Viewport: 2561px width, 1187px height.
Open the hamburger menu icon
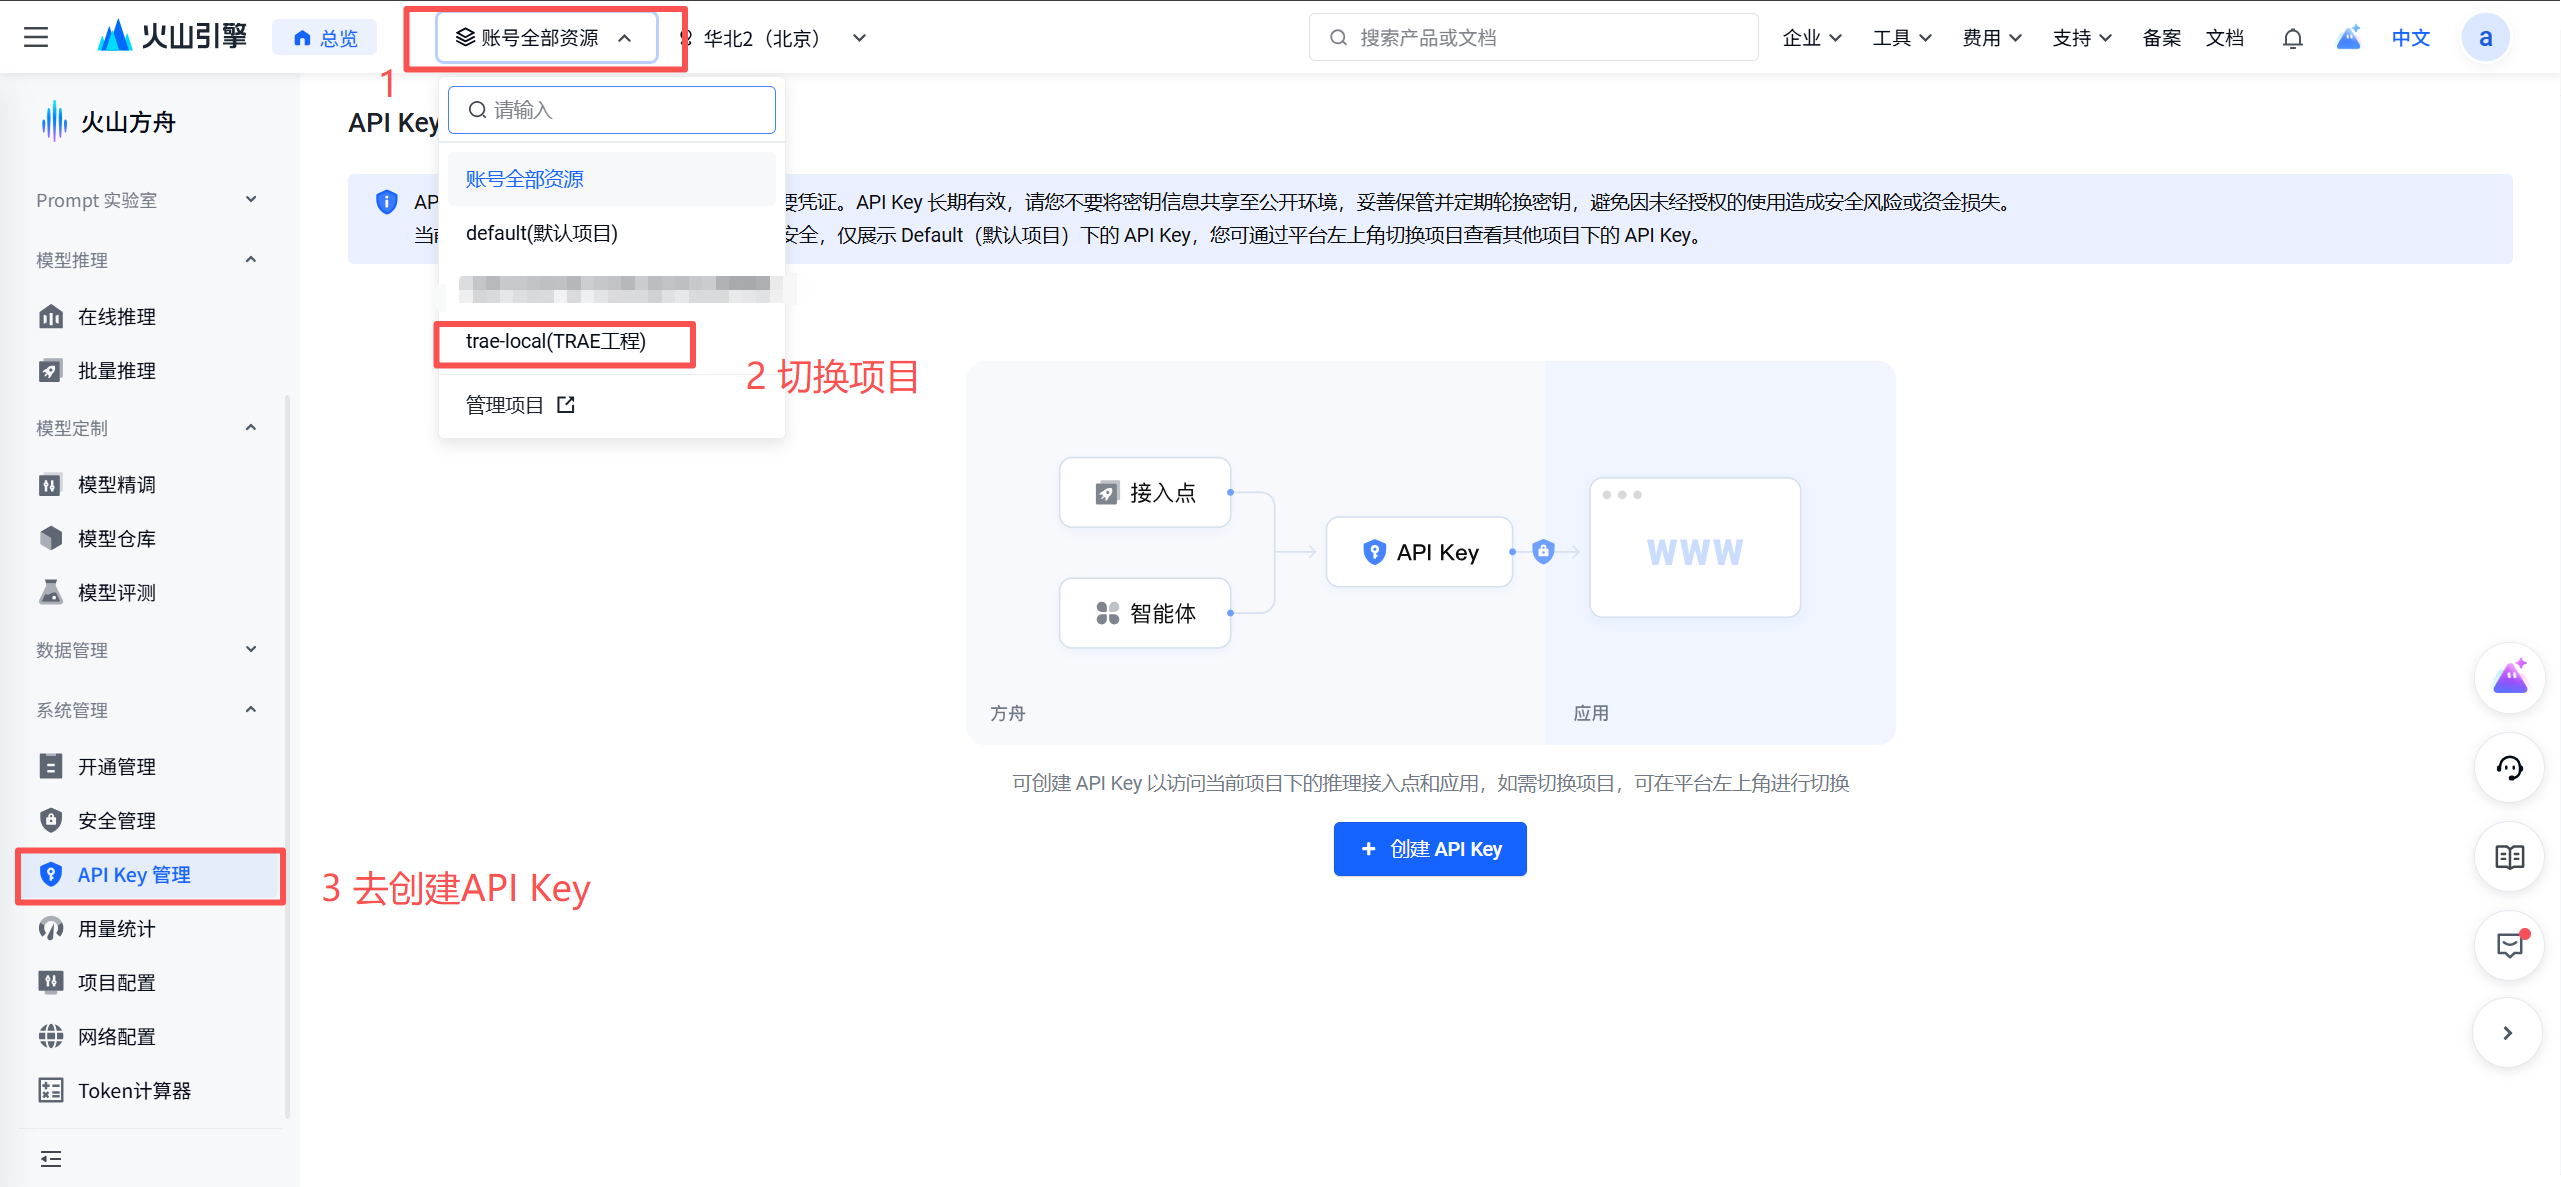tap(36, 38)
